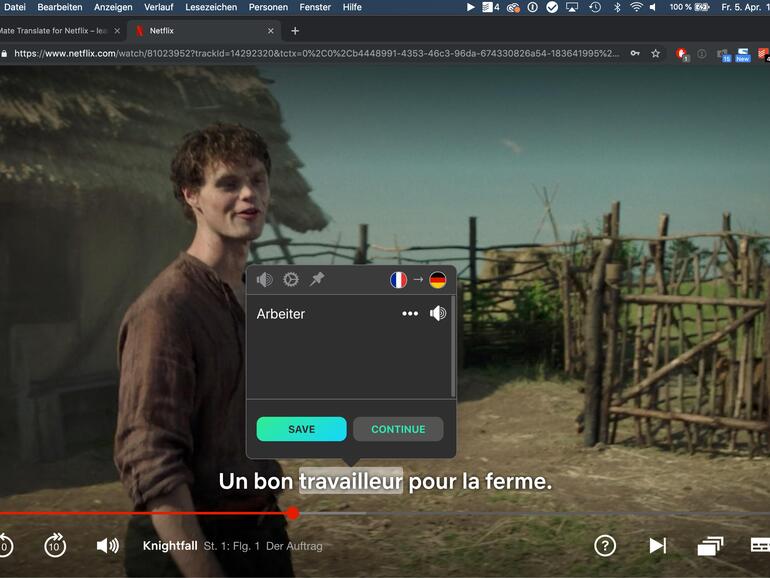Open the extension icon labeled New
Screen dimensions: 770x578
coord(742,55)
